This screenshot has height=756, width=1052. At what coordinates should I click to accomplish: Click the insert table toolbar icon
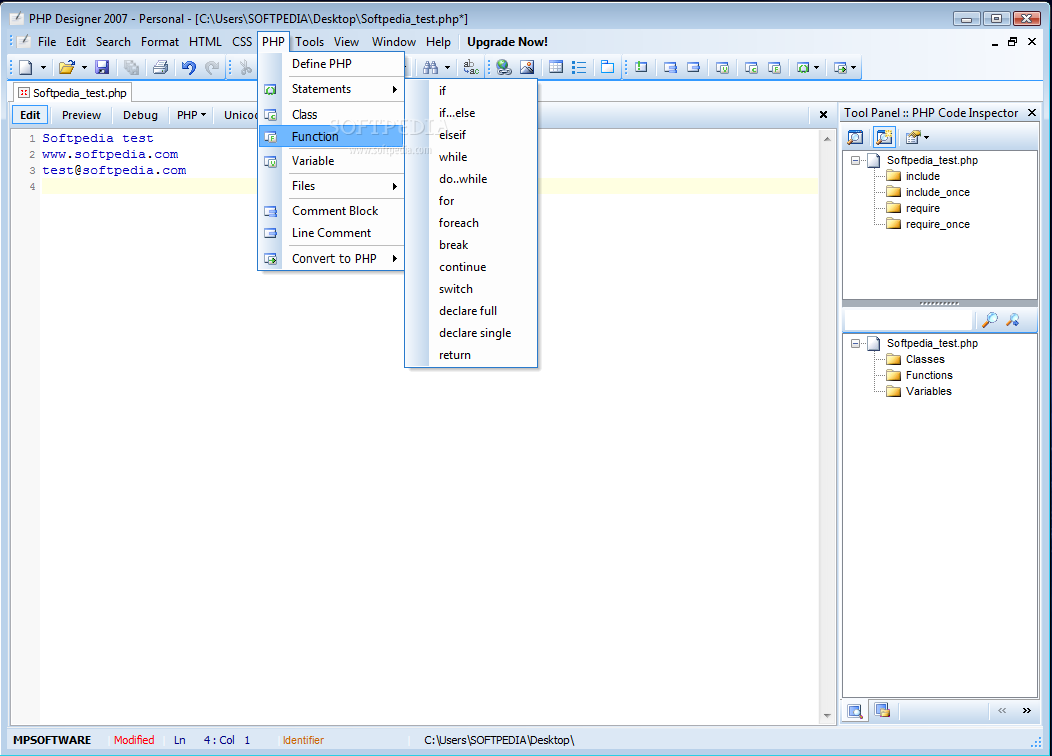(x=555, y=67)
